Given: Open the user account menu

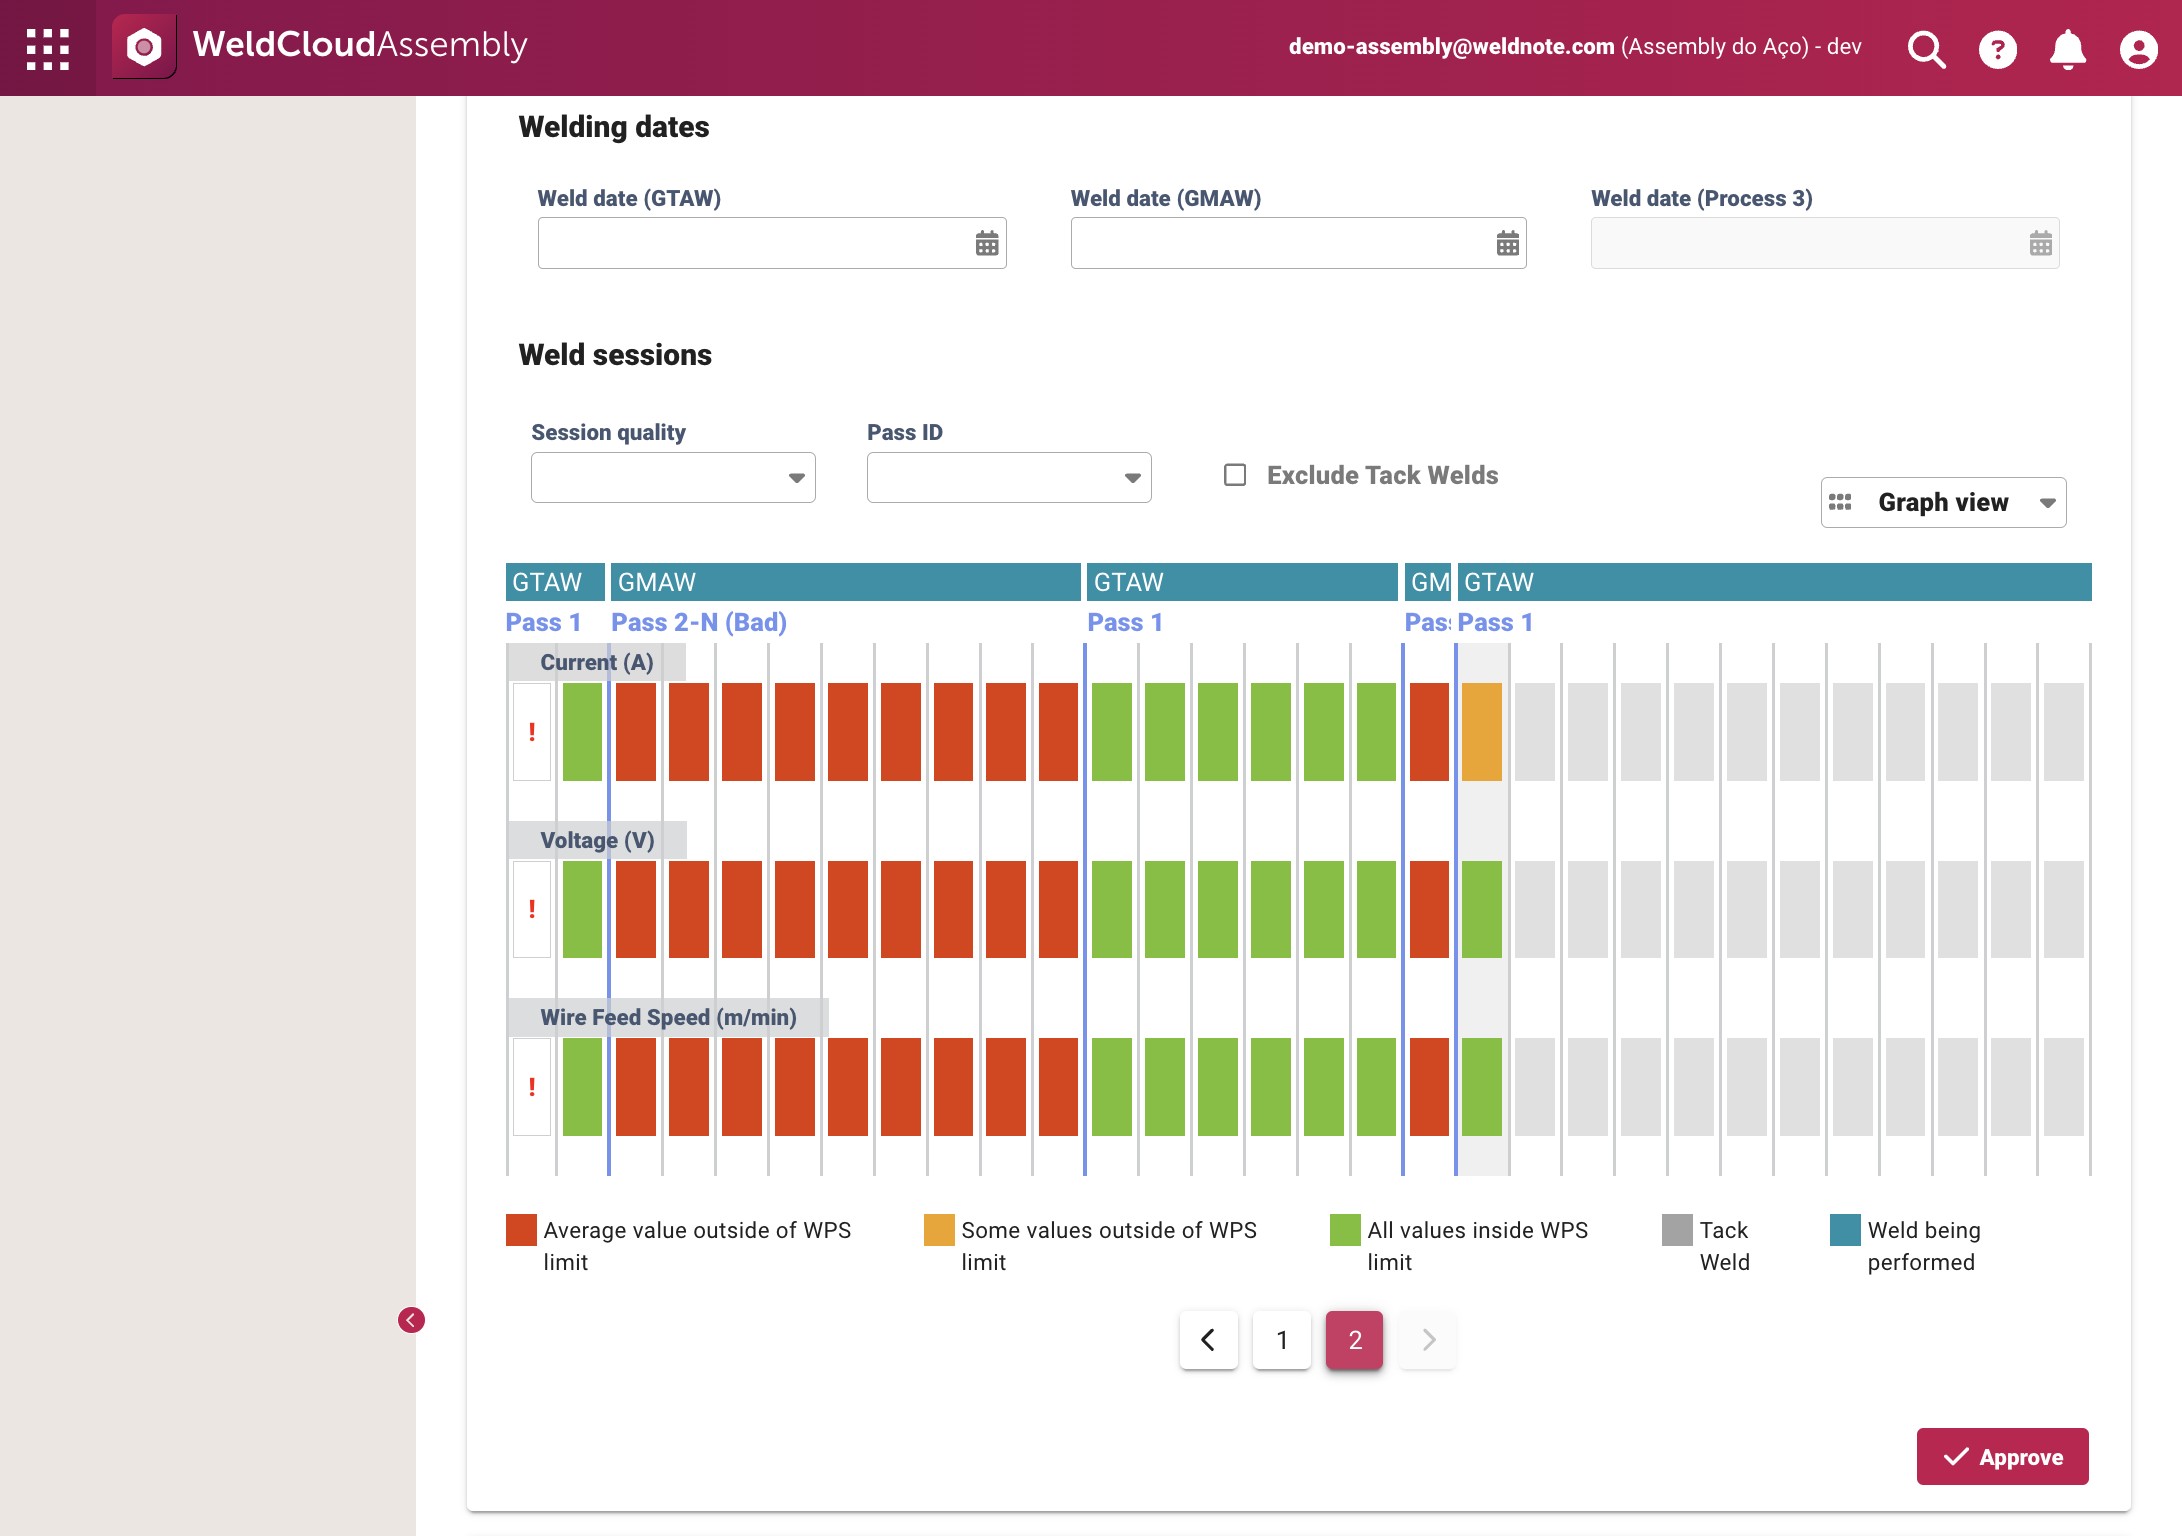Looking at the screenshot, I should [2138, 49].
